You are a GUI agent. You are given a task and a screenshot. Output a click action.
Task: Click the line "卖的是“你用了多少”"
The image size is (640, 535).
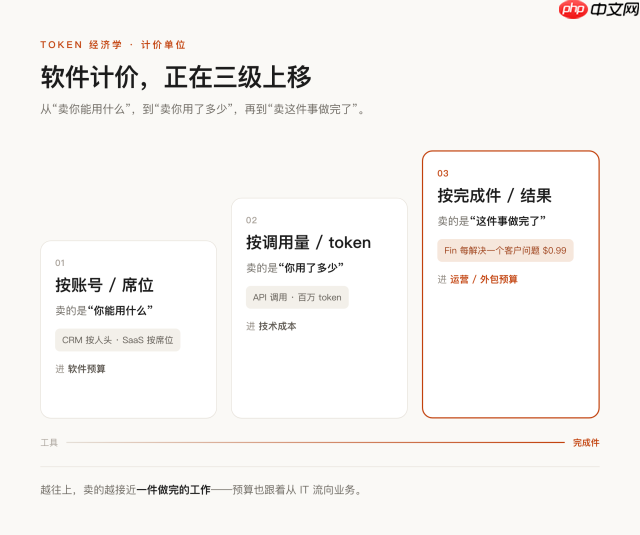[x=295, y=268]
